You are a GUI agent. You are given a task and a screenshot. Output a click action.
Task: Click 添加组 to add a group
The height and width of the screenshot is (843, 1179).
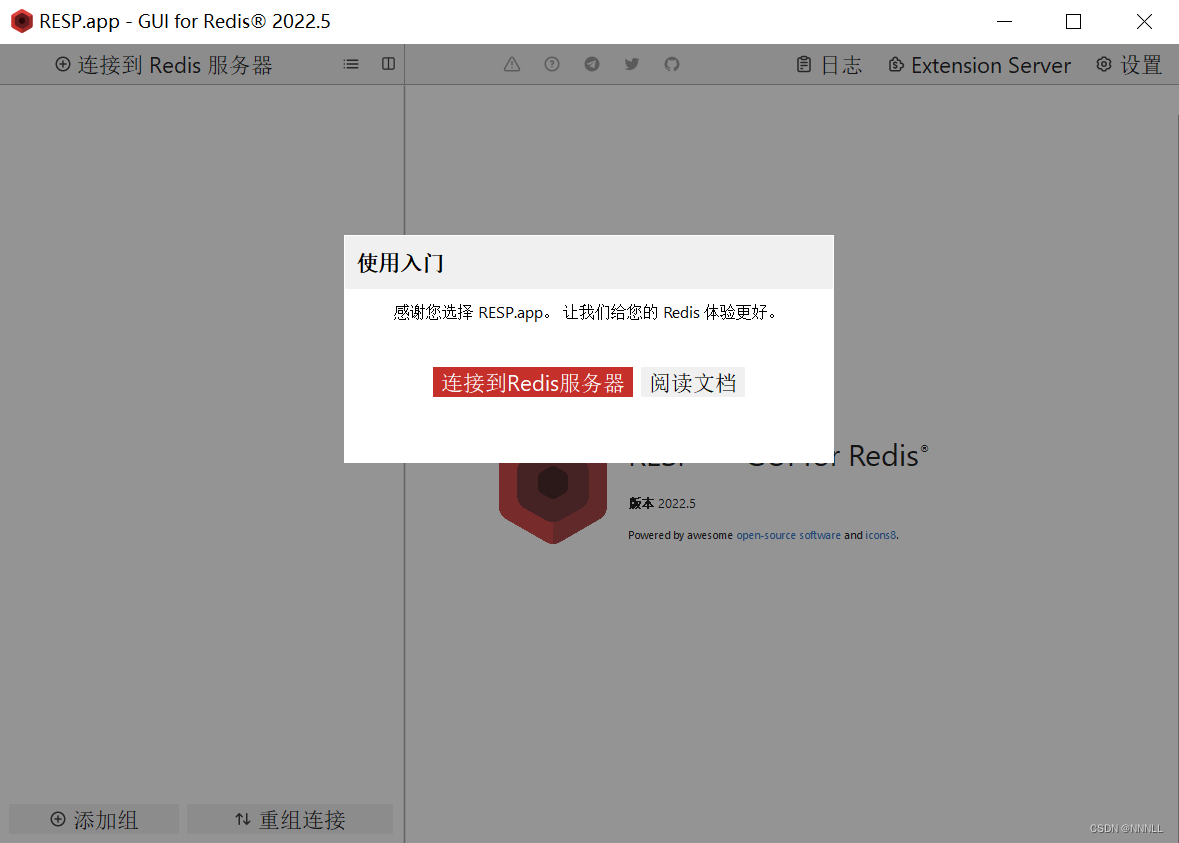tap(93, 818)
